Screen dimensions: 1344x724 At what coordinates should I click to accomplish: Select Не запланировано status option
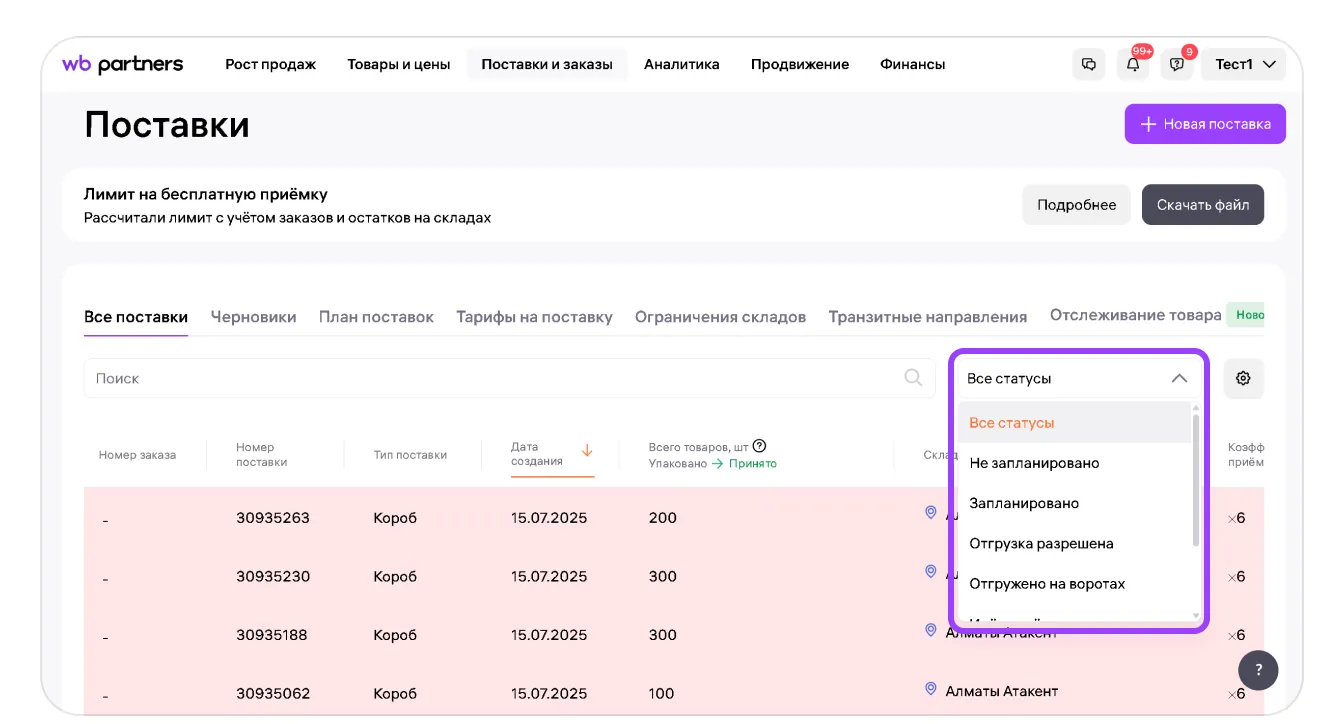click(x=1034, y=463)
